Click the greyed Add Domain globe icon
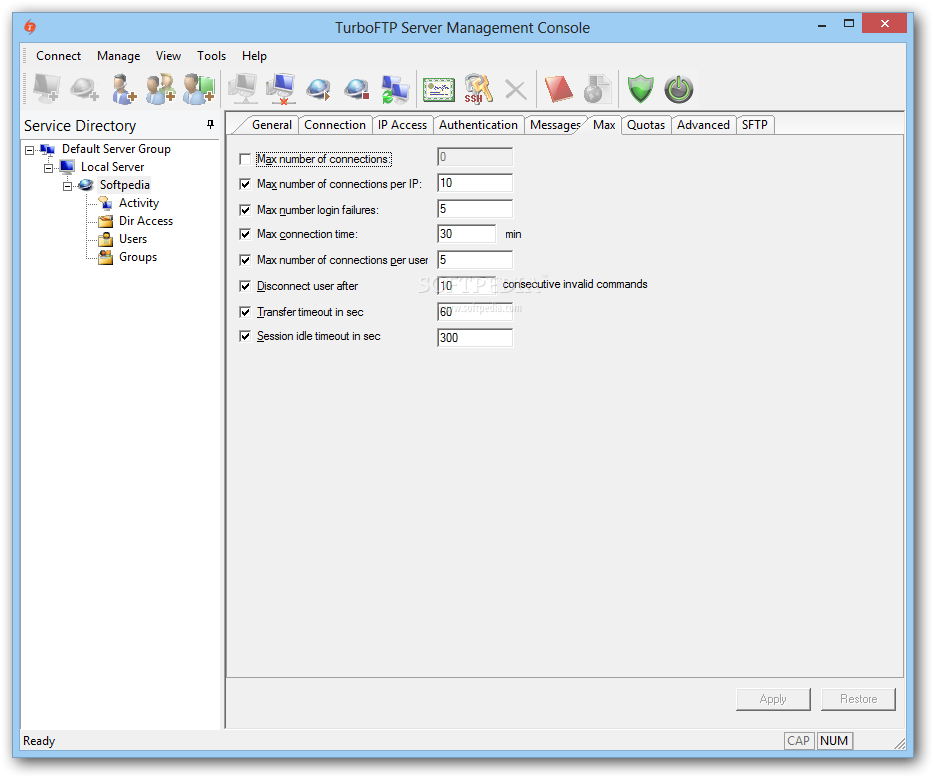This screenshot has height=778, width=934. (84, 89)
